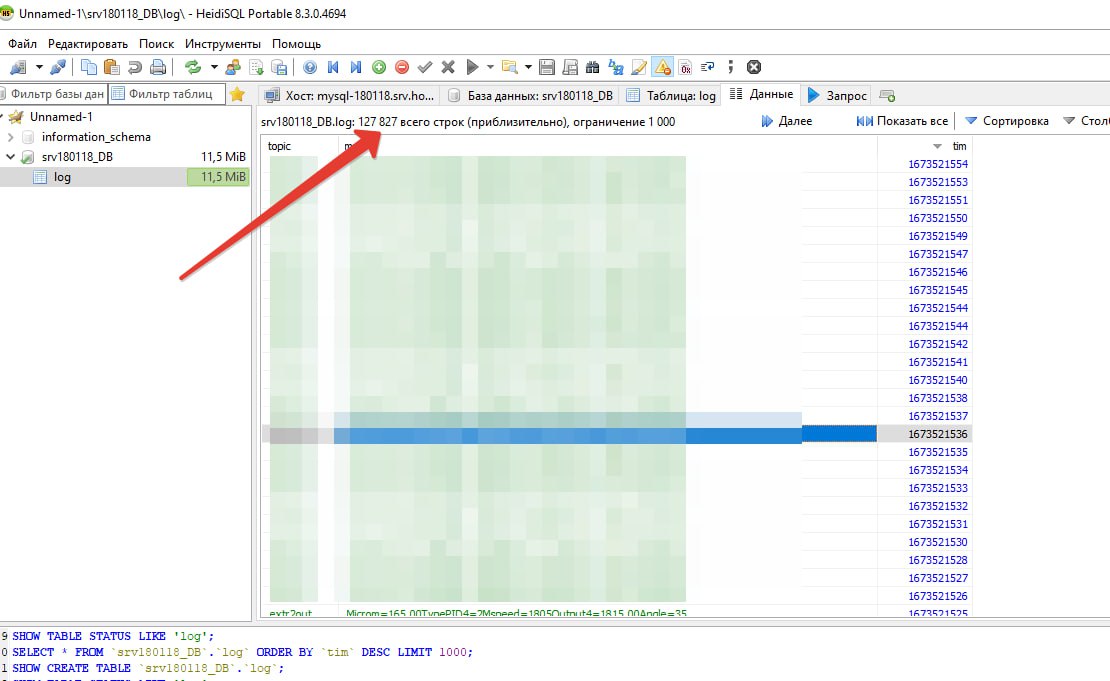The image size is (1110, 681).
Task: Open the Инструменты menu
Action: pyautogui.click(x=223, y=44)
